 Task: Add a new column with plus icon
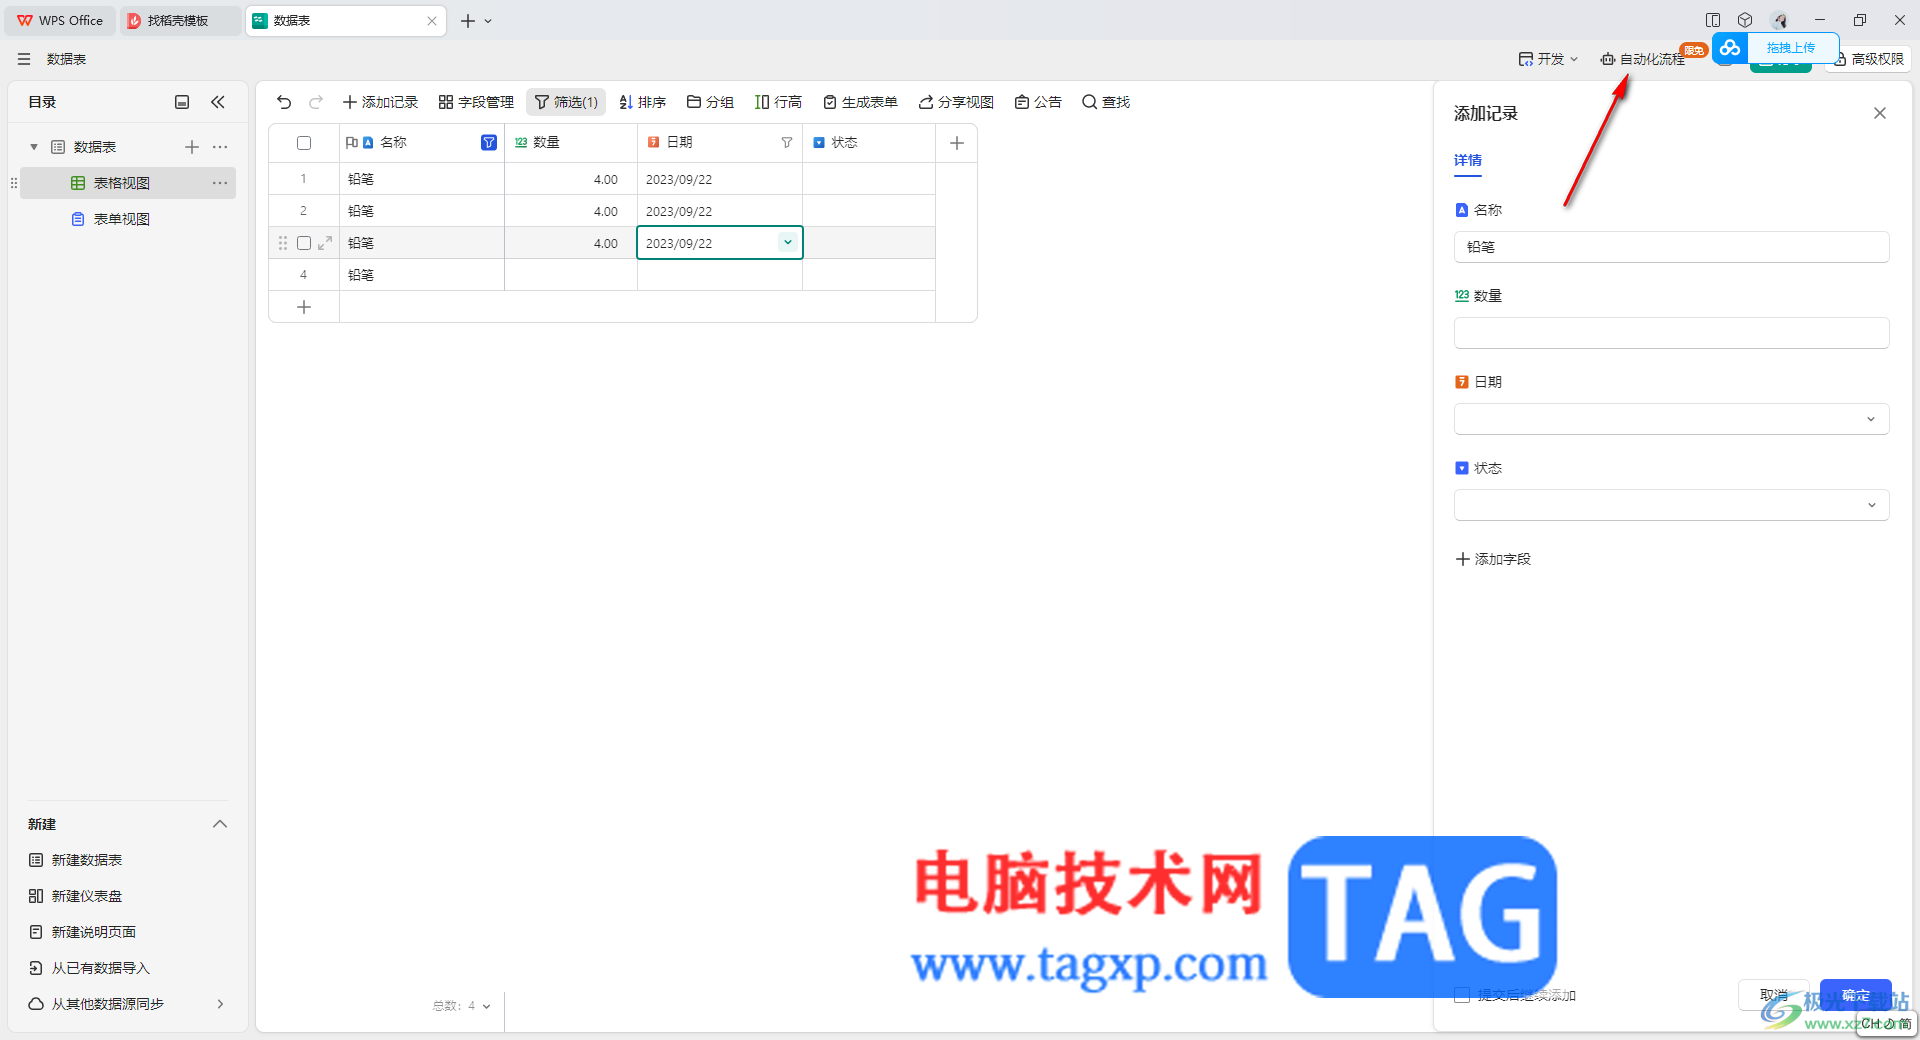(x=957, y=143)
